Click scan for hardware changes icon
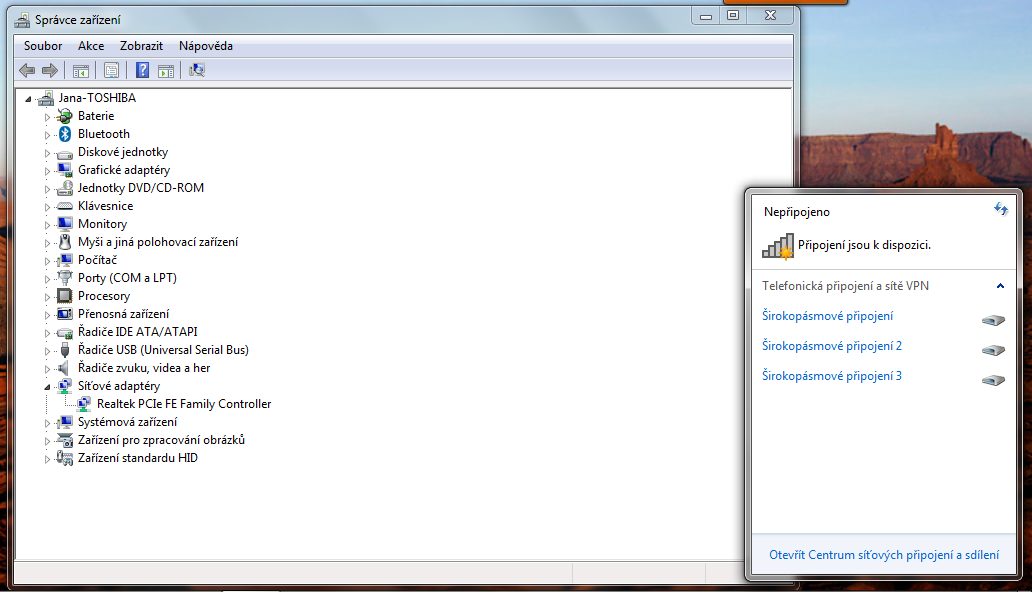The image size is (1032, 592). point(197,70)
